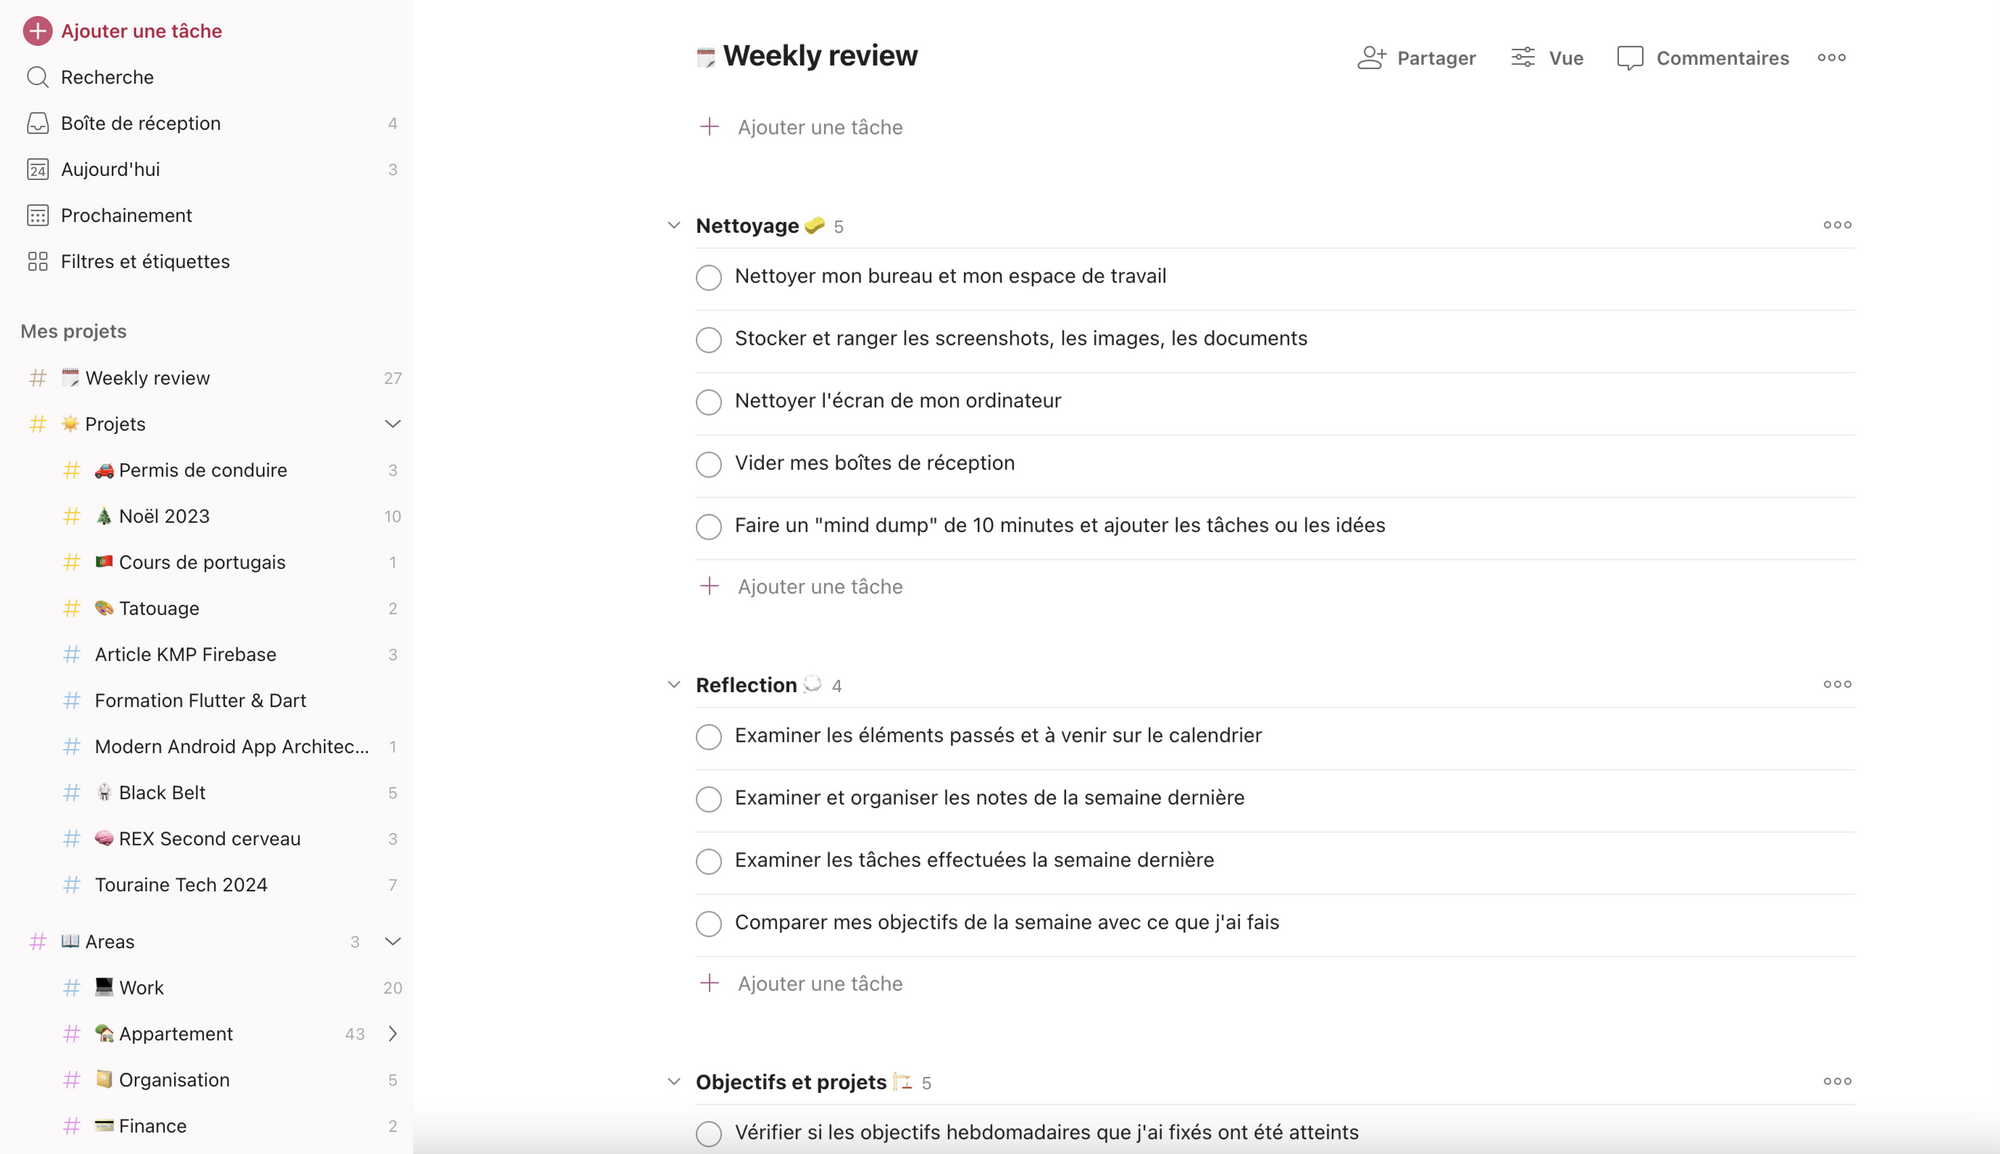The image size is (2000, 1154).
Task: Collapse the Projets section expander
Action: coord(390,423)
